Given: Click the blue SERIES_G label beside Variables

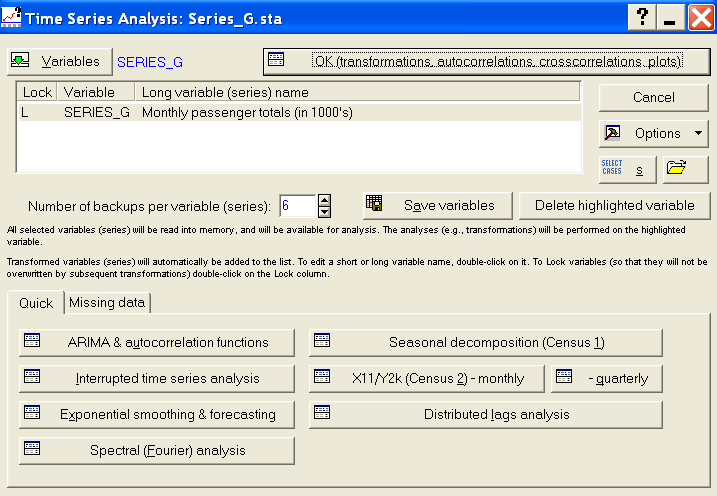Looking at the screenshot, I should 150,62.
